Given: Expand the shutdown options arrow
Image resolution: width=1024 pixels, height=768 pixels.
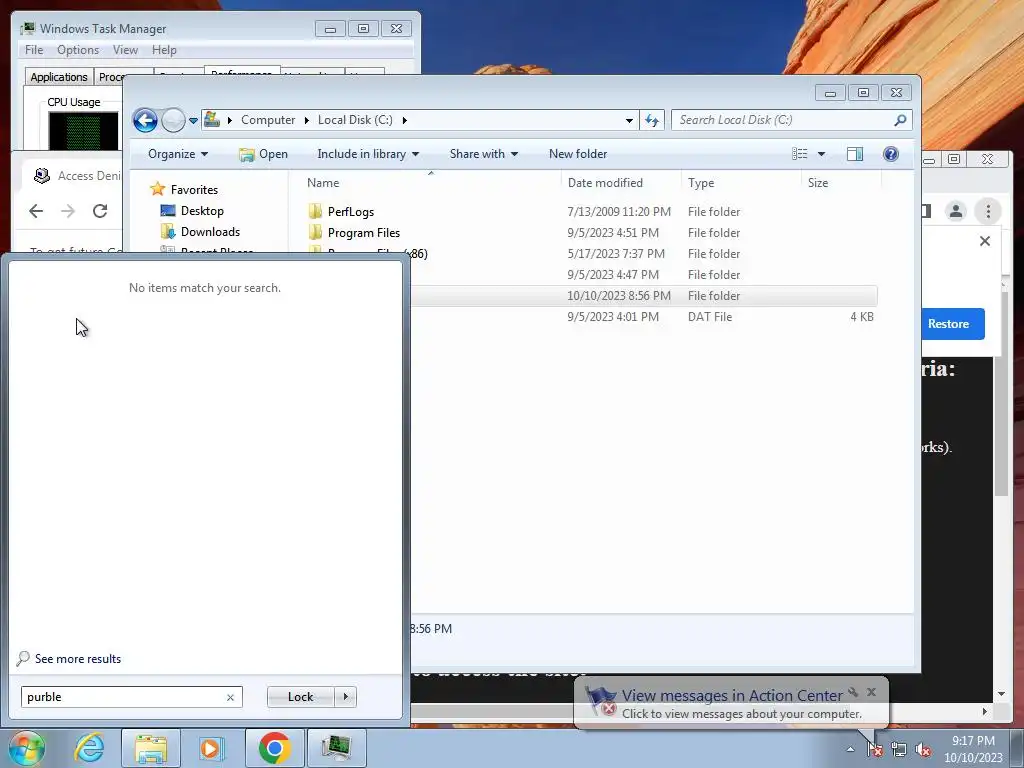Looking at the screenshot, I should pyautogui.click(x=345, y=697).
